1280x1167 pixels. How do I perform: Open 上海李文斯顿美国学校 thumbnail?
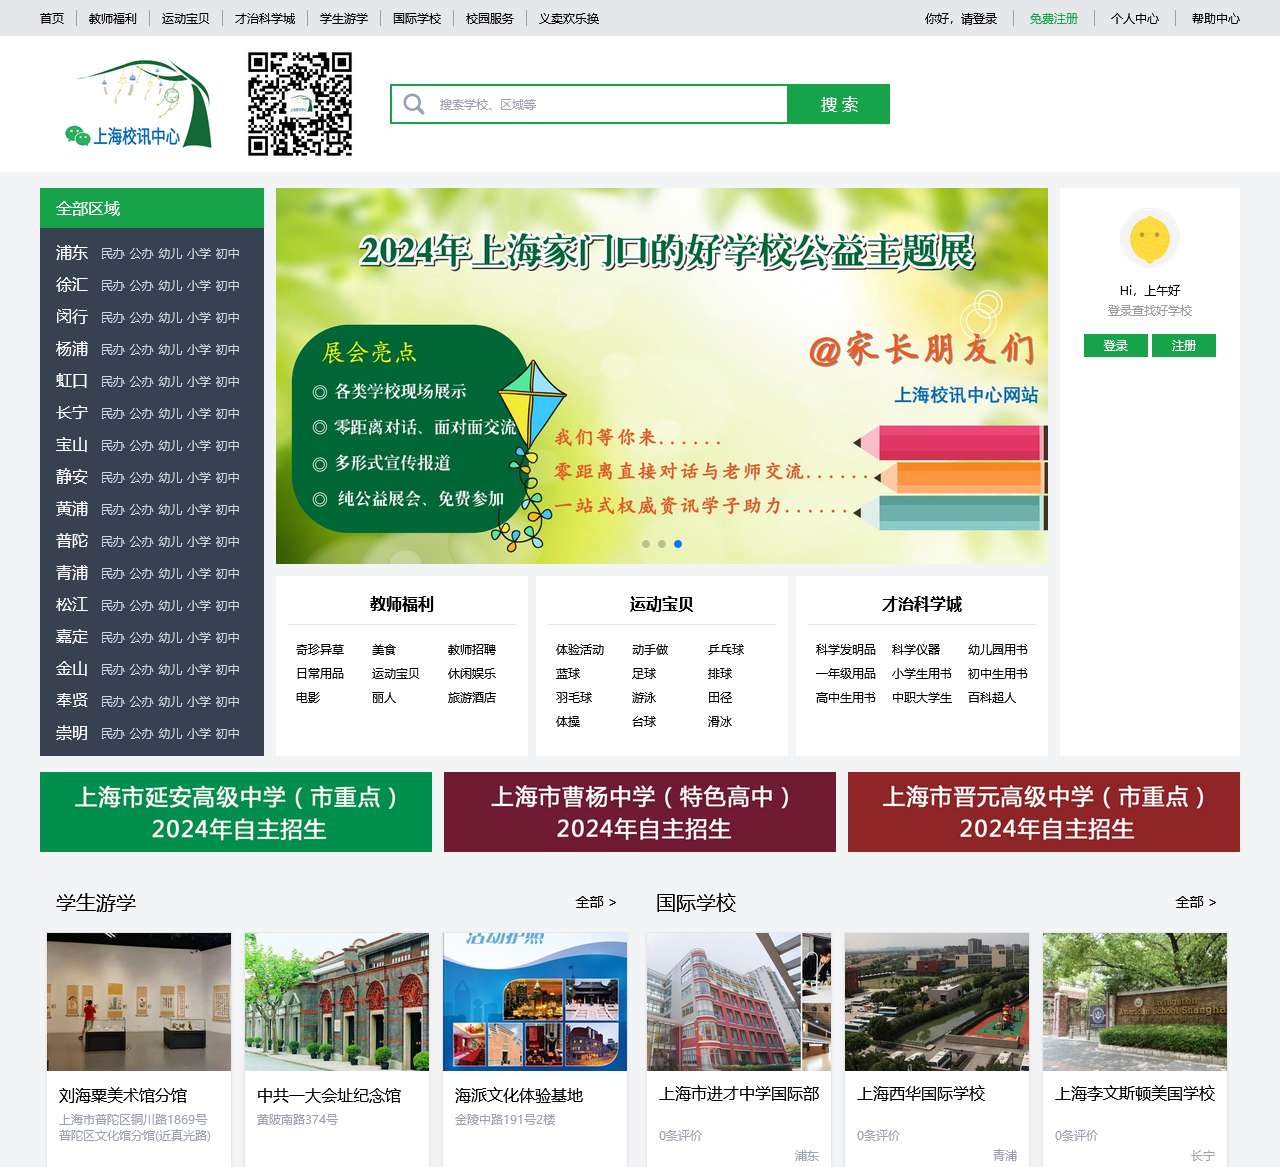pyautogui.click(x=1135, y=1002)
